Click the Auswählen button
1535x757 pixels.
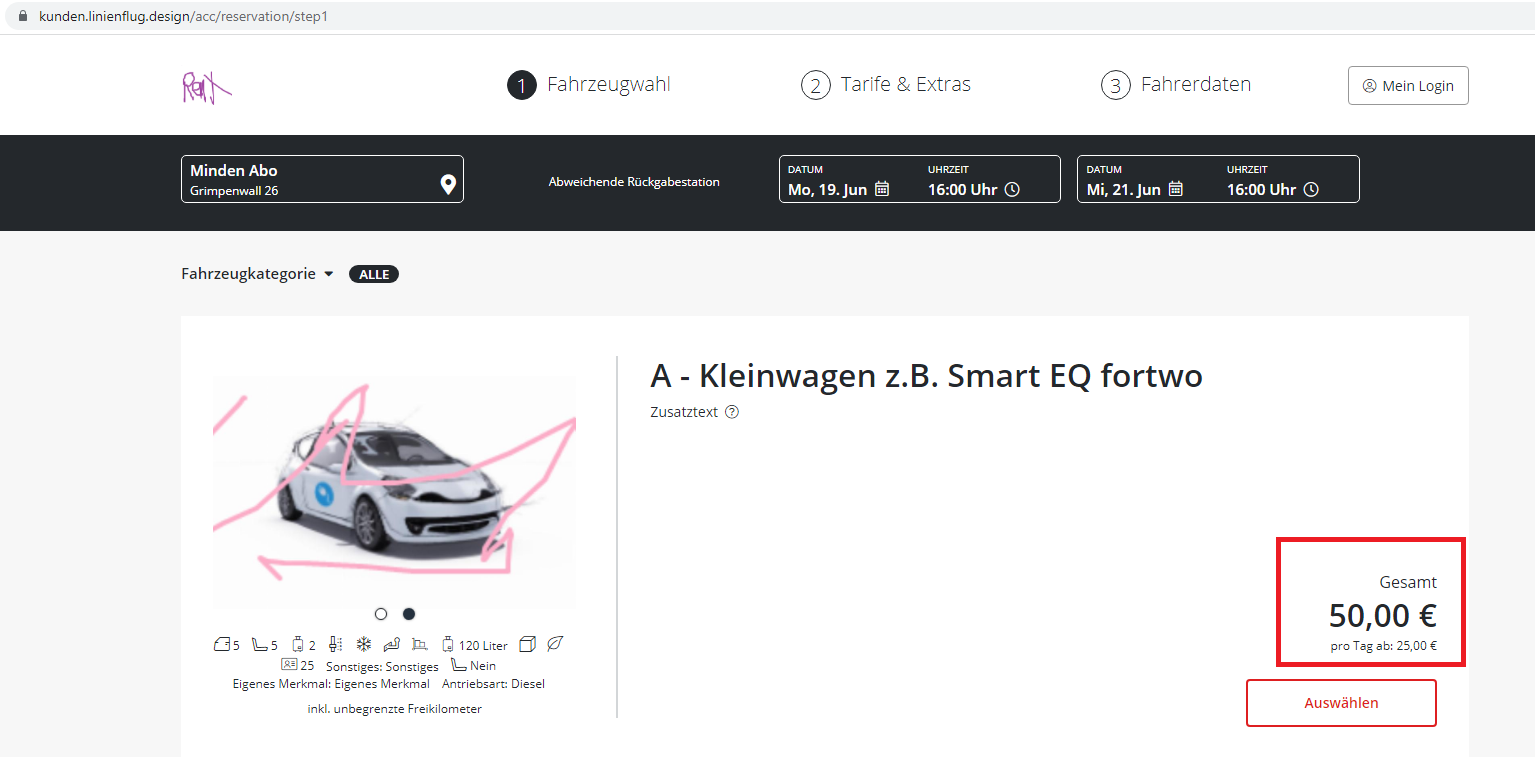tap(1340, 703)
